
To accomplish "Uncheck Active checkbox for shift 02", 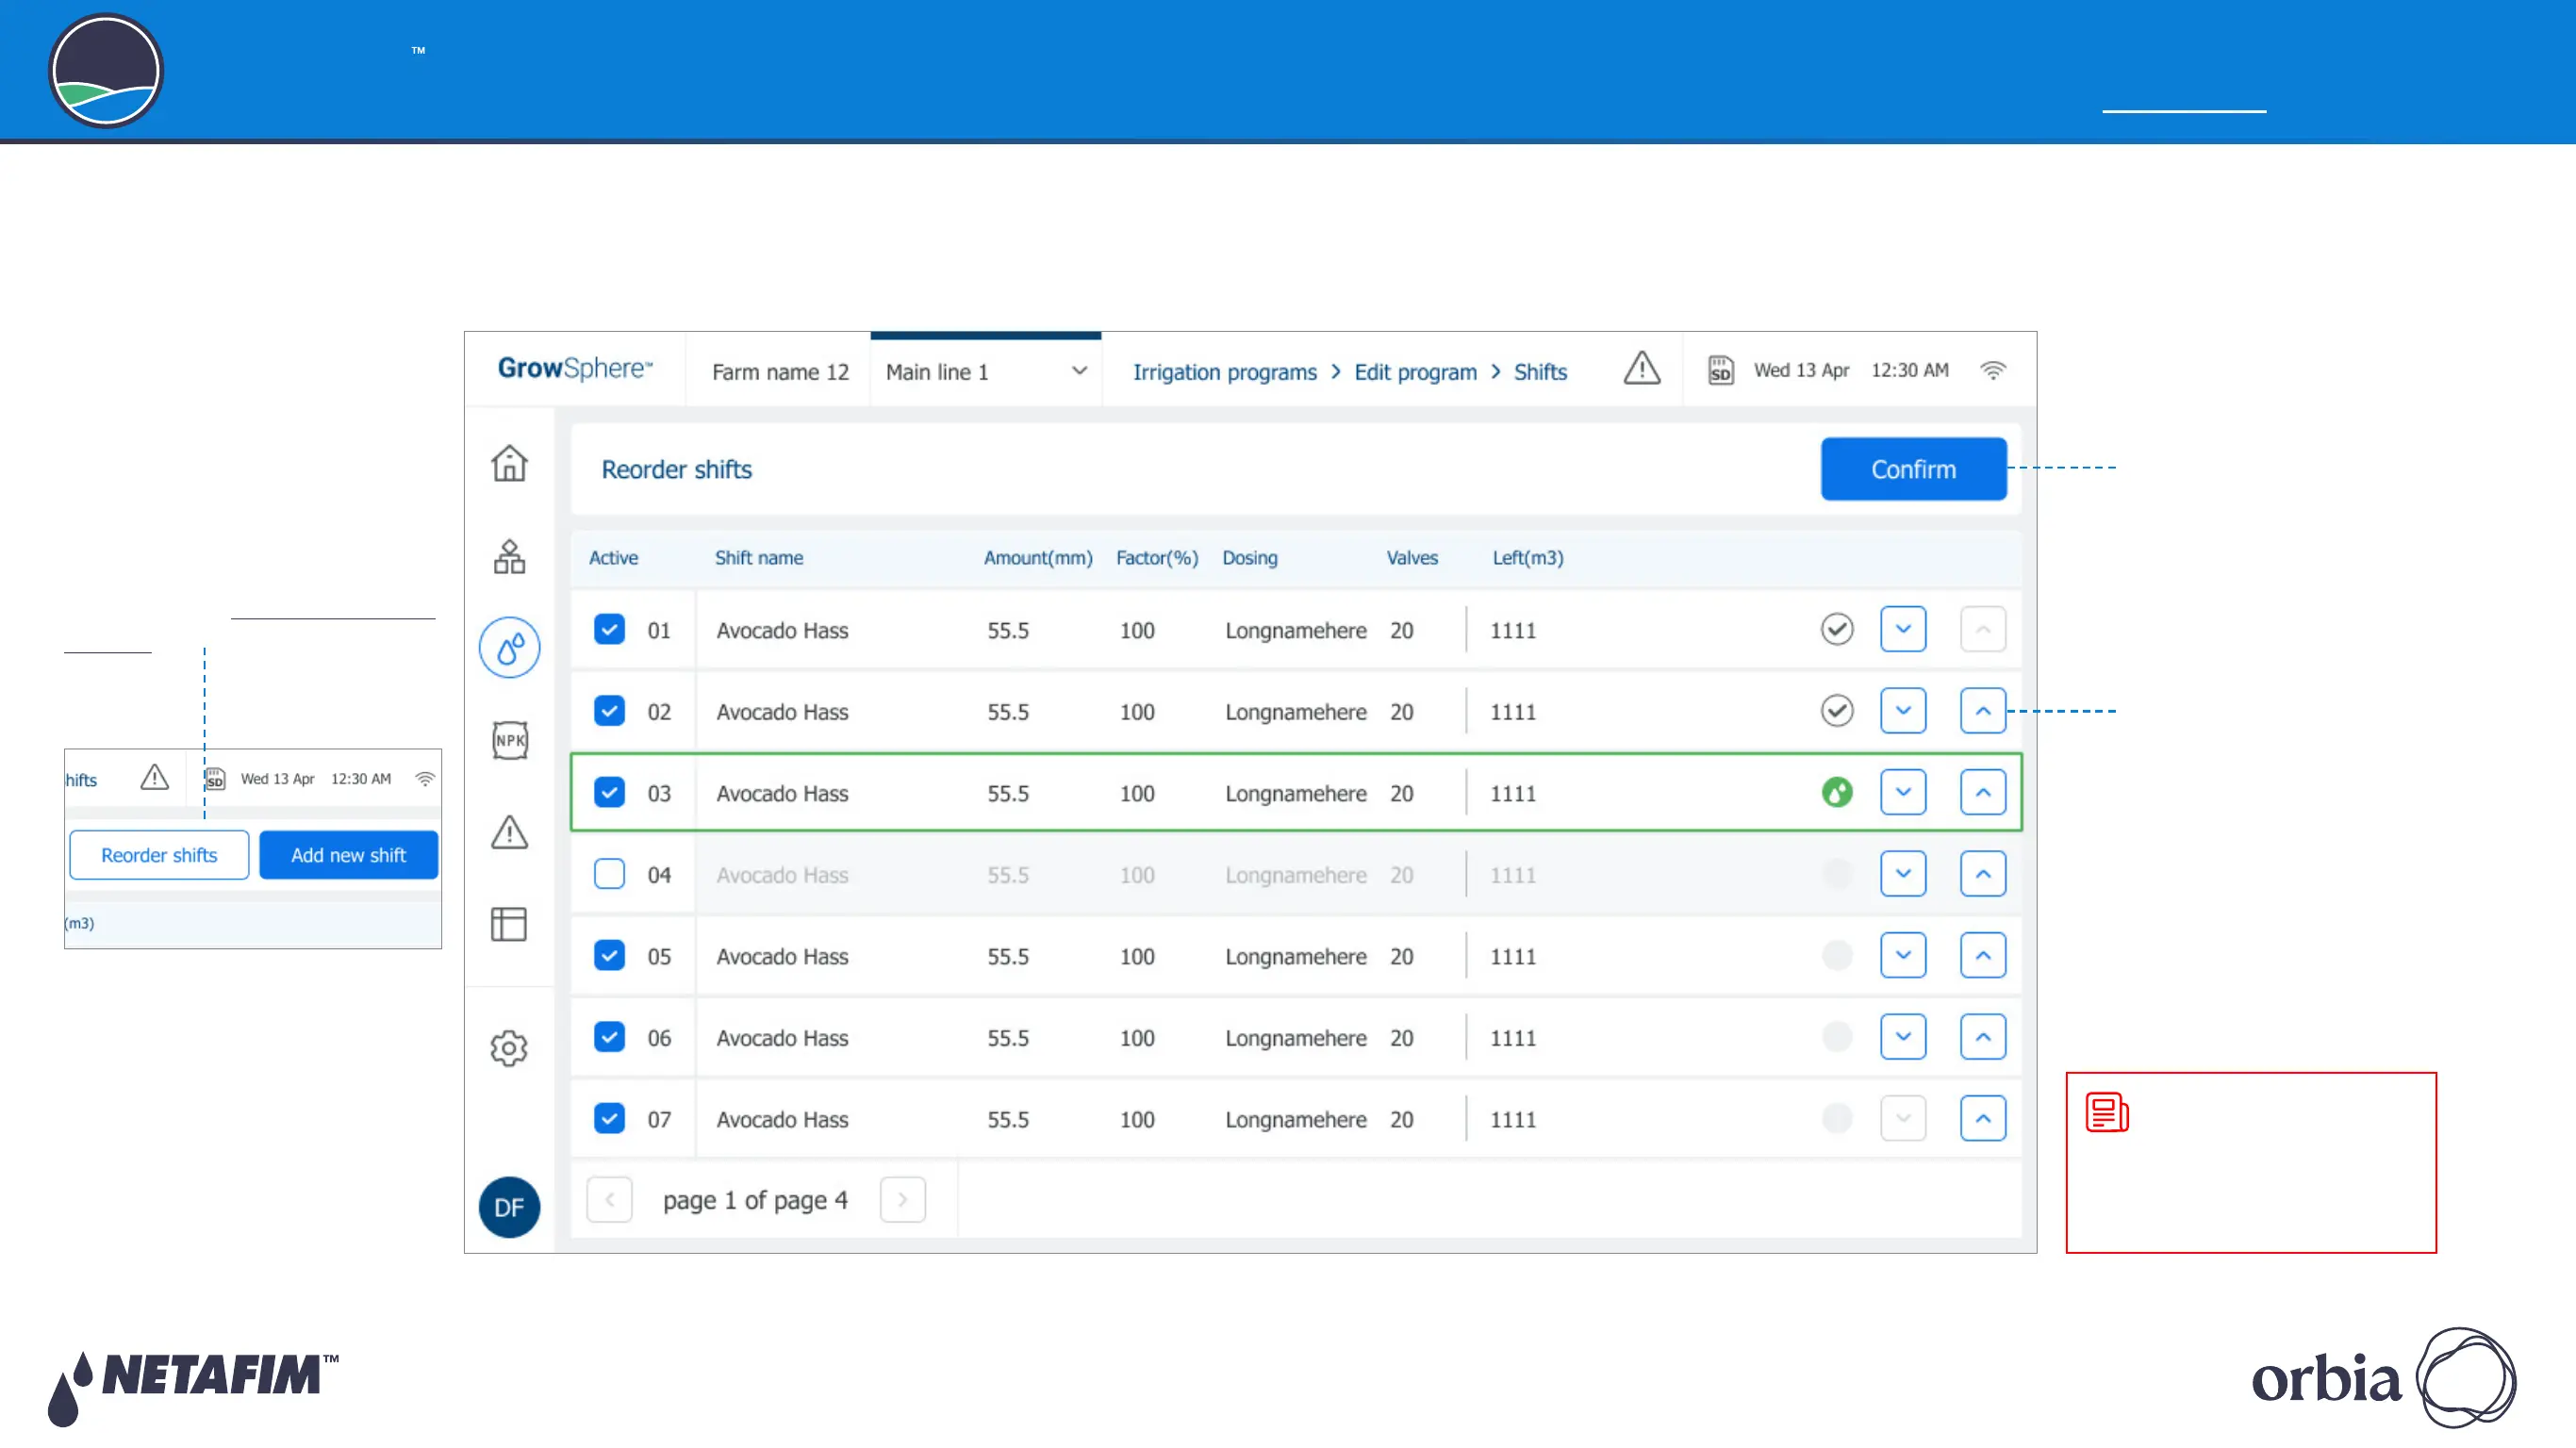I will coord(609,711).
